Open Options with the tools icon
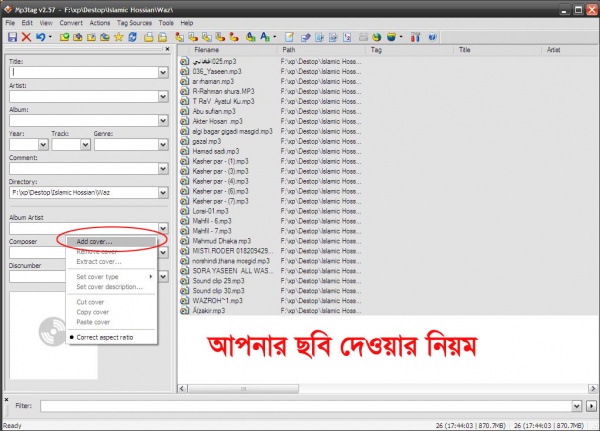 point(415,37)
